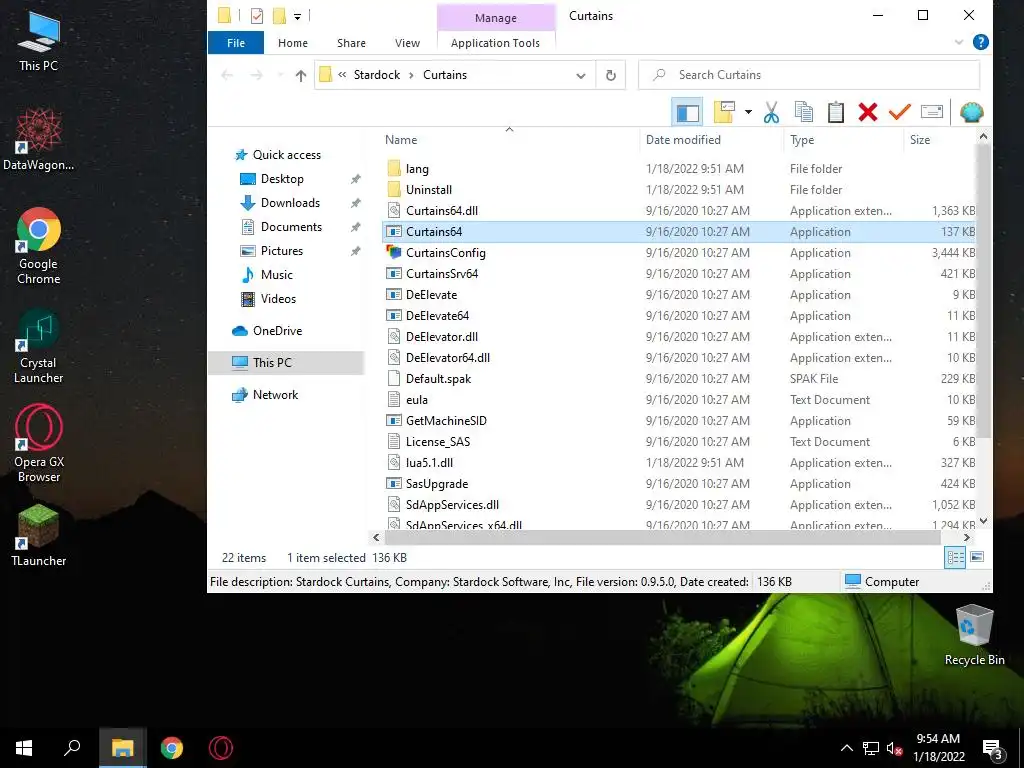Open Videos in the navigation pane

click(278, 299)
